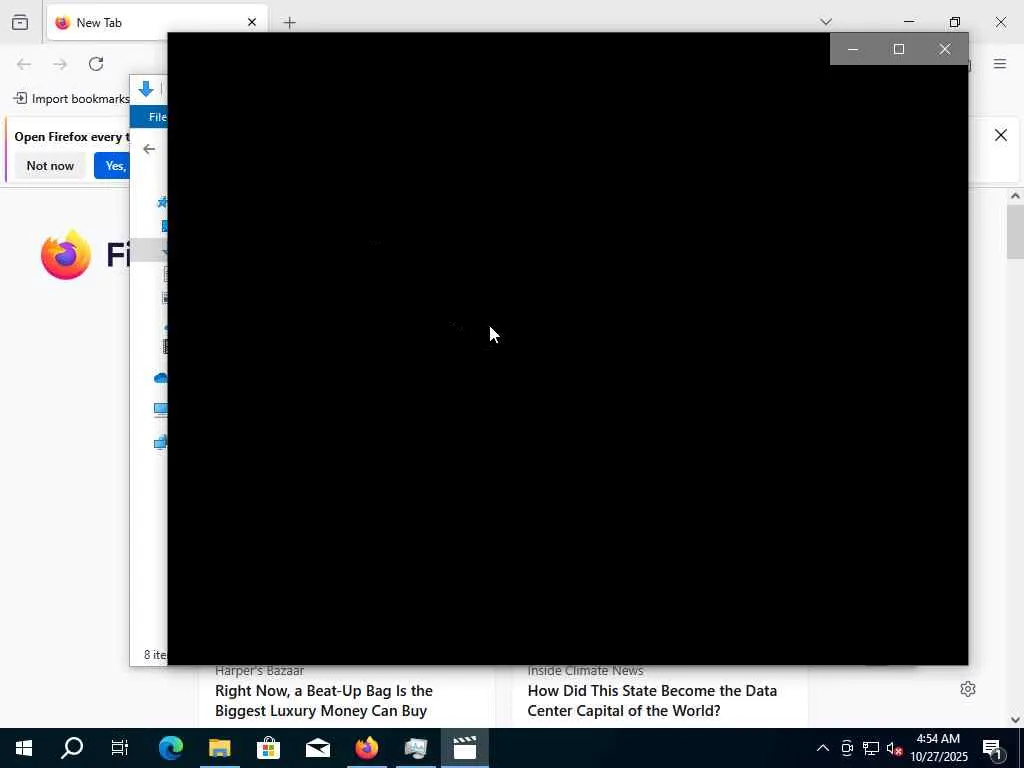This screenshot has height=768, width=1024.
Task: Click Firefox page vertical scrollbar thumb
Action: click(1015, 232)
